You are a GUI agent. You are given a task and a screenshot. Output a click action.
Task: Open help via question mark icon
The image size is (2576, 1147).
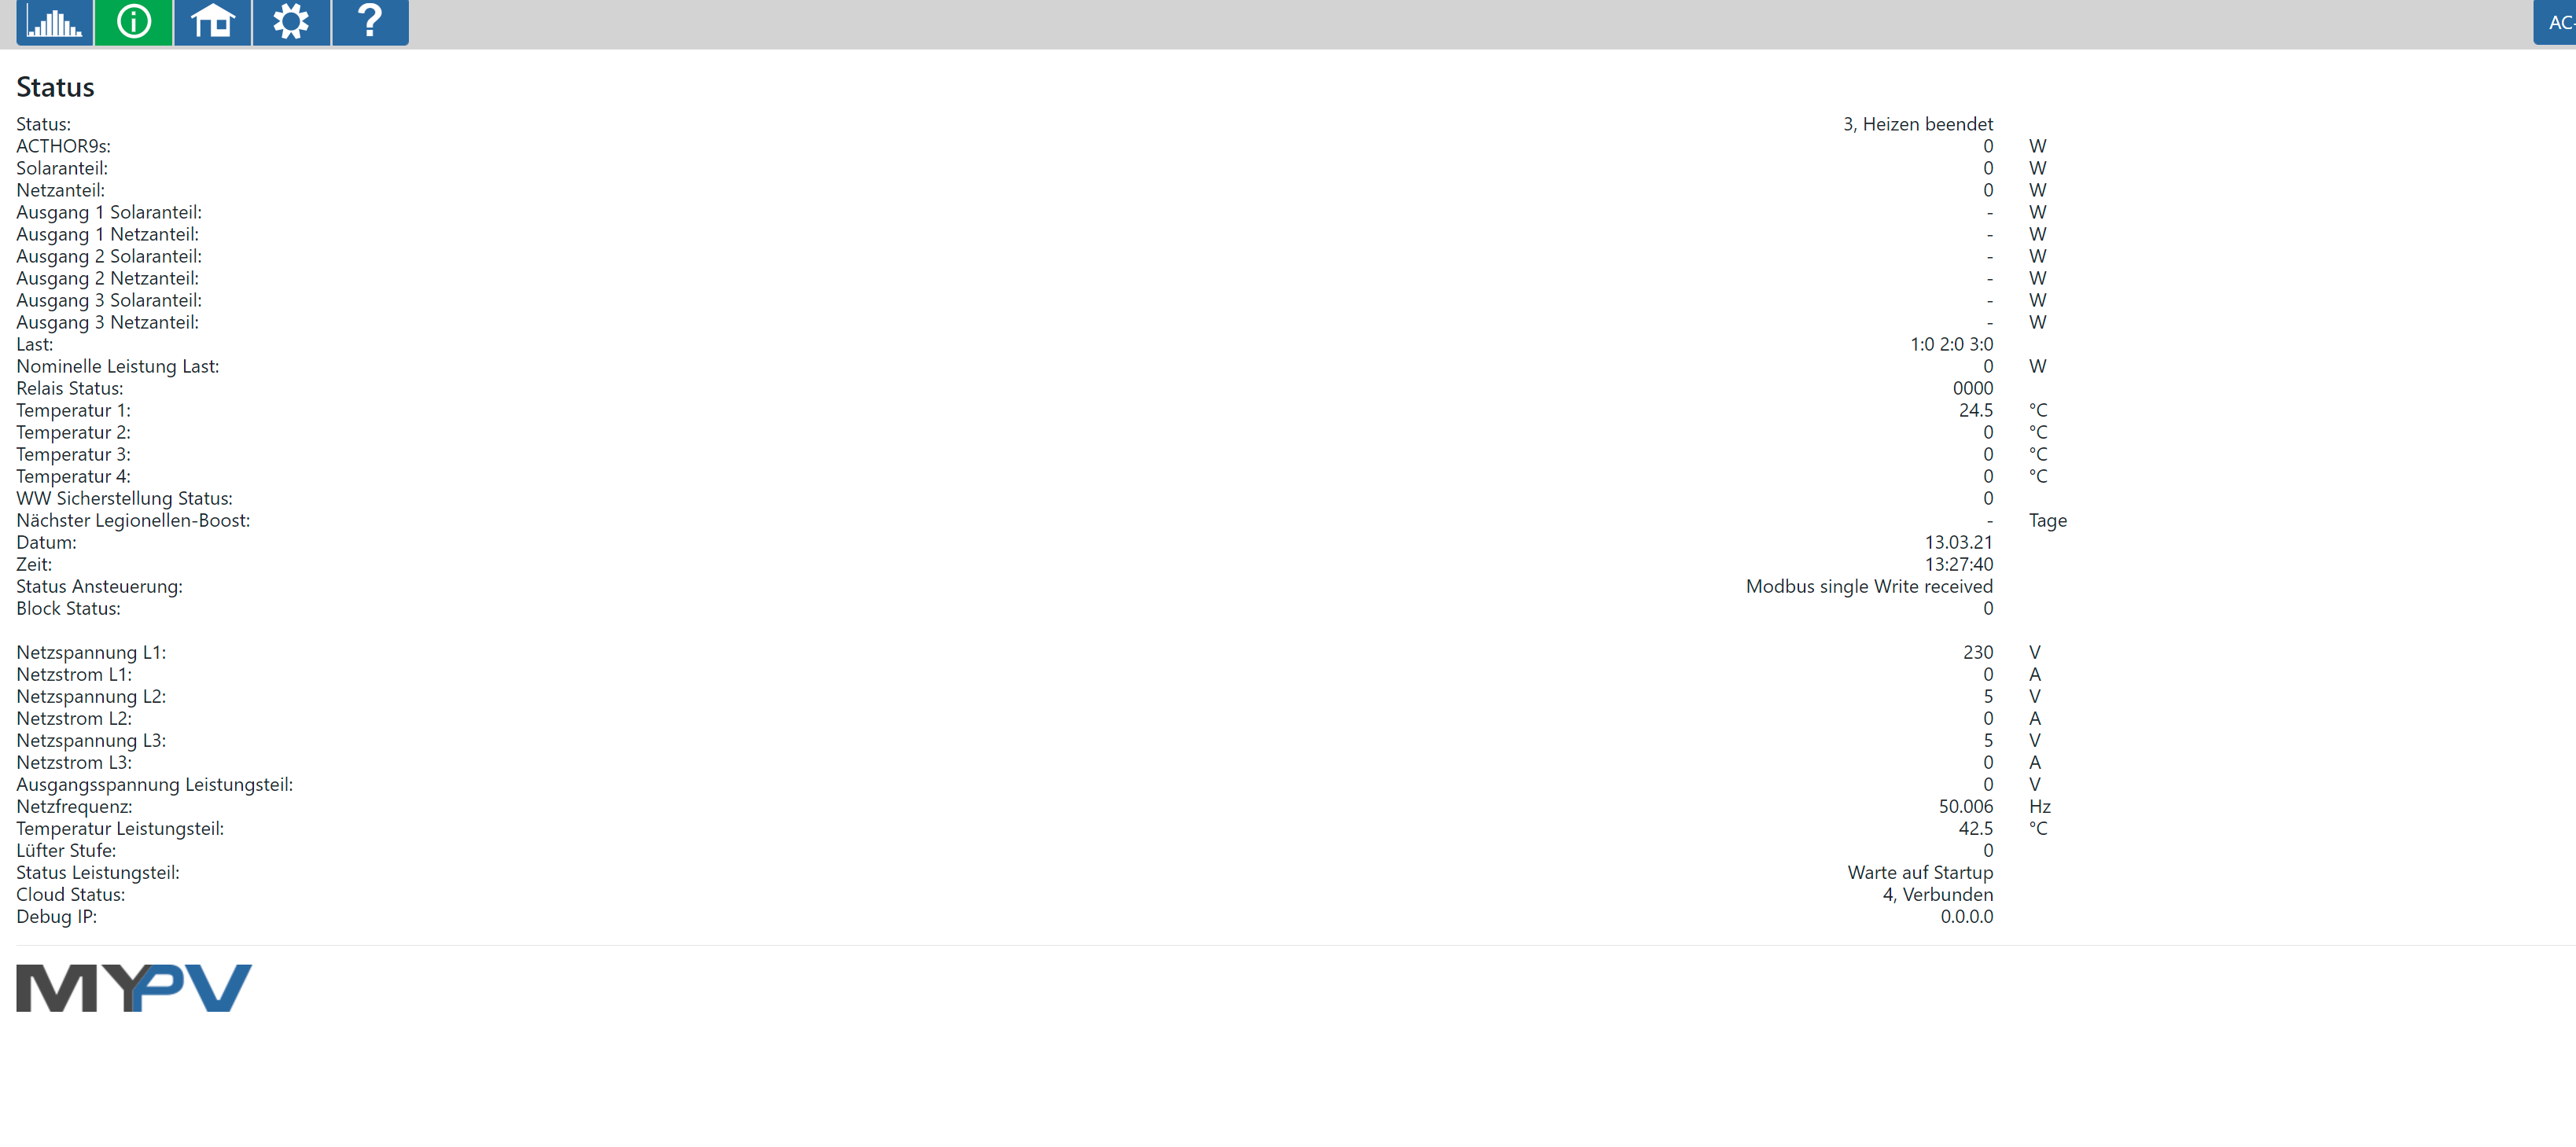(370, 22)
